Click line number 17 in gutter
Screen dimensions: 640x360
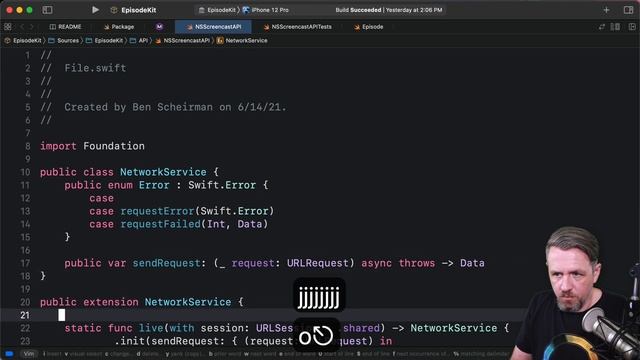pyautogui.click(x=25, y=263)
